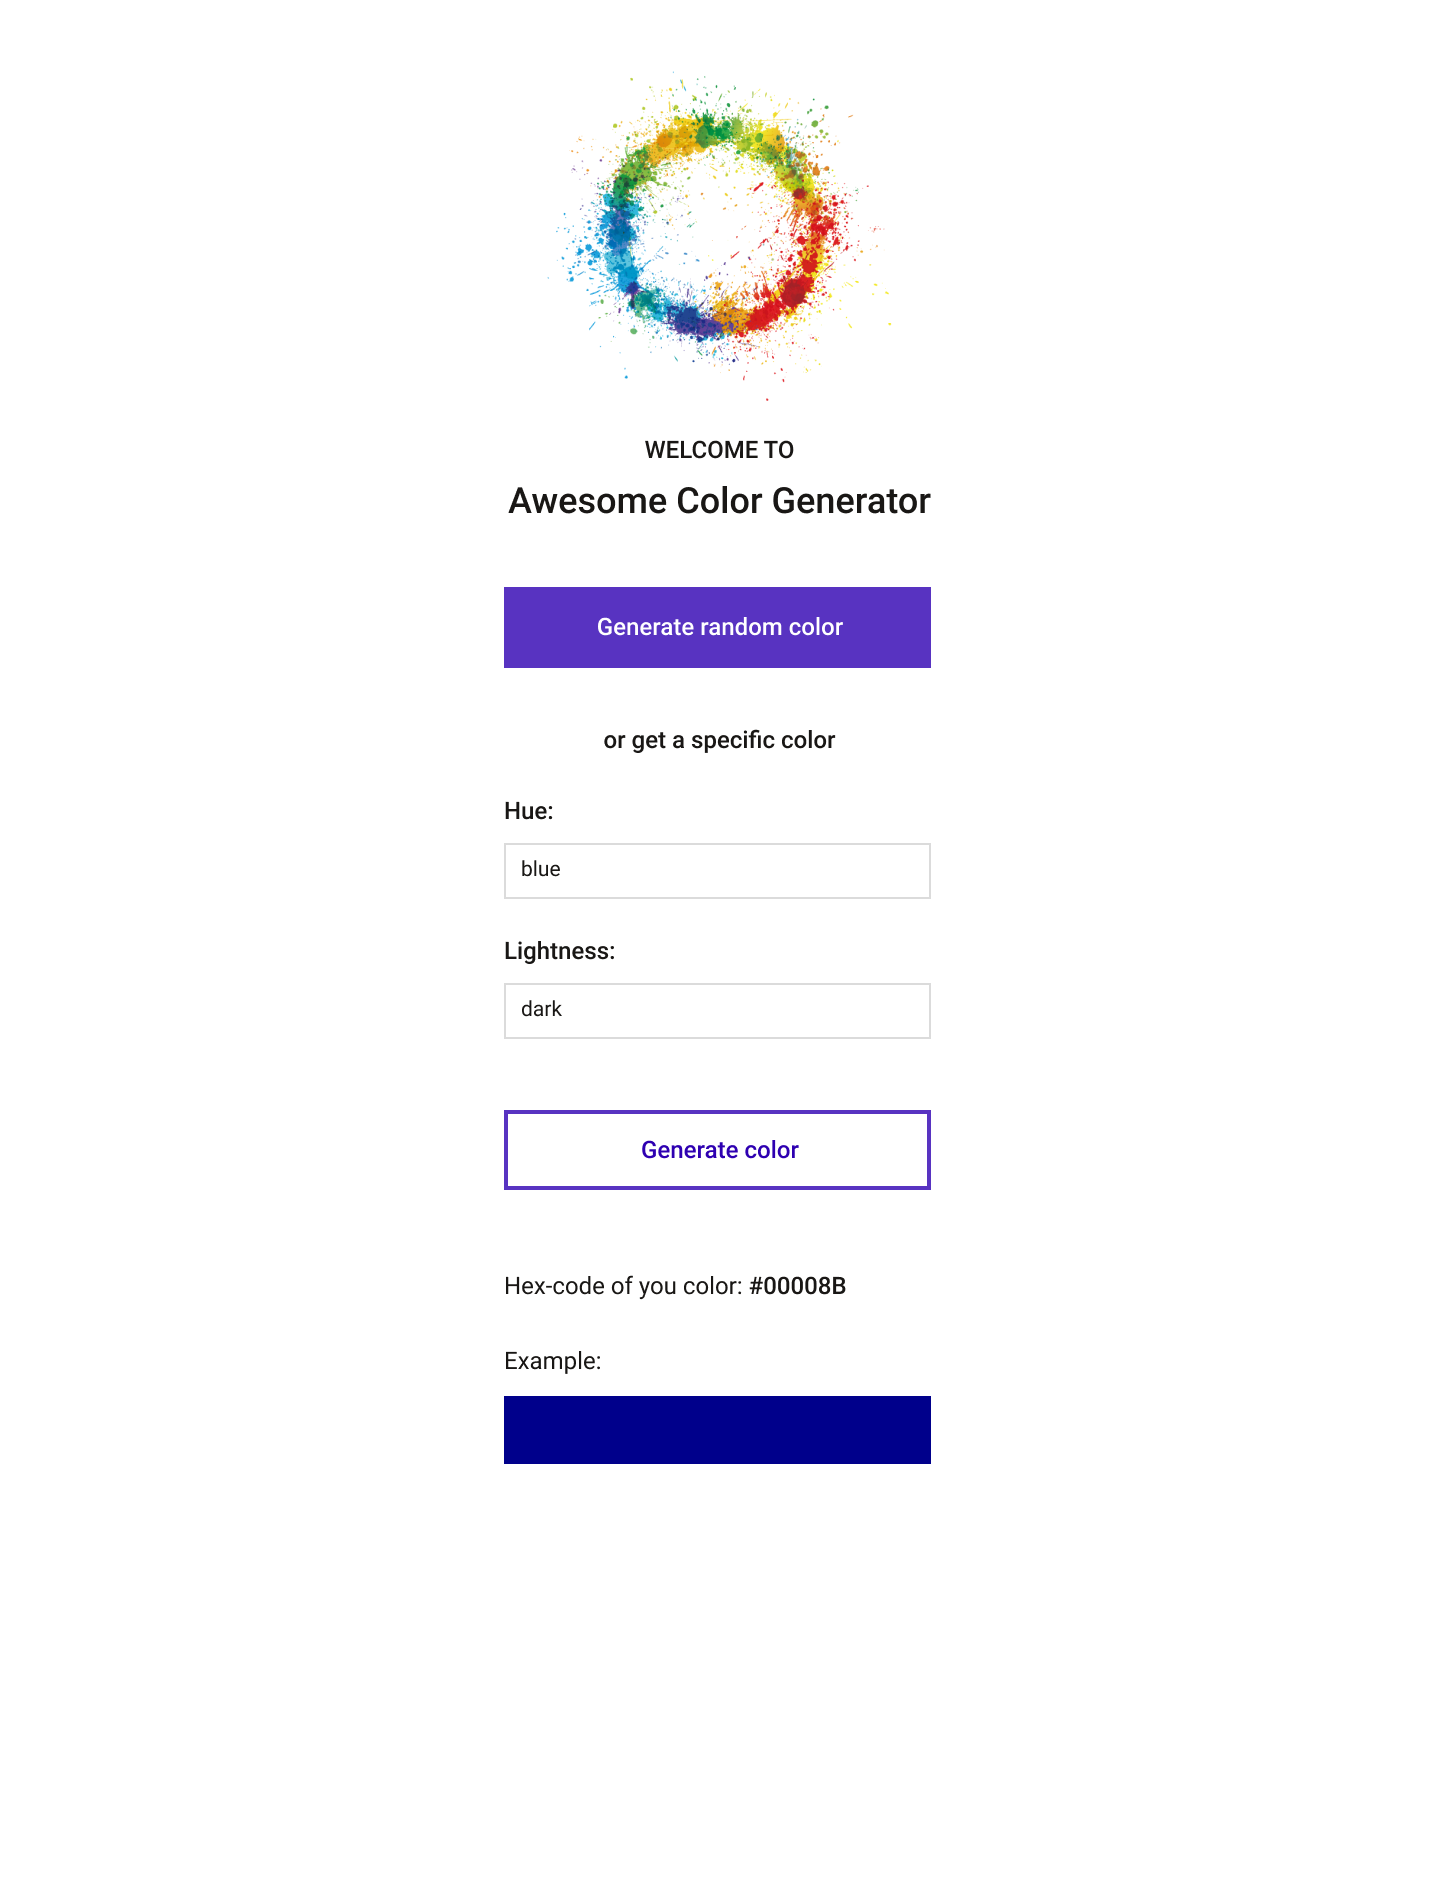
Task: Click the hex code #00008B text
Action: (797, 1286)
